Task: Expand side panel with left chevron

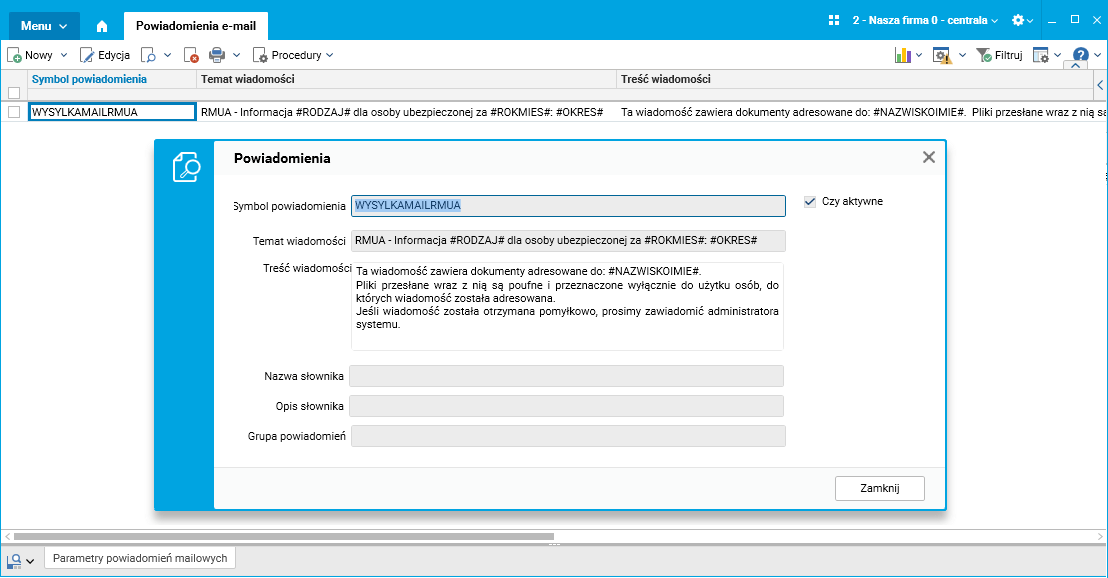Action: pos(1100,85)
